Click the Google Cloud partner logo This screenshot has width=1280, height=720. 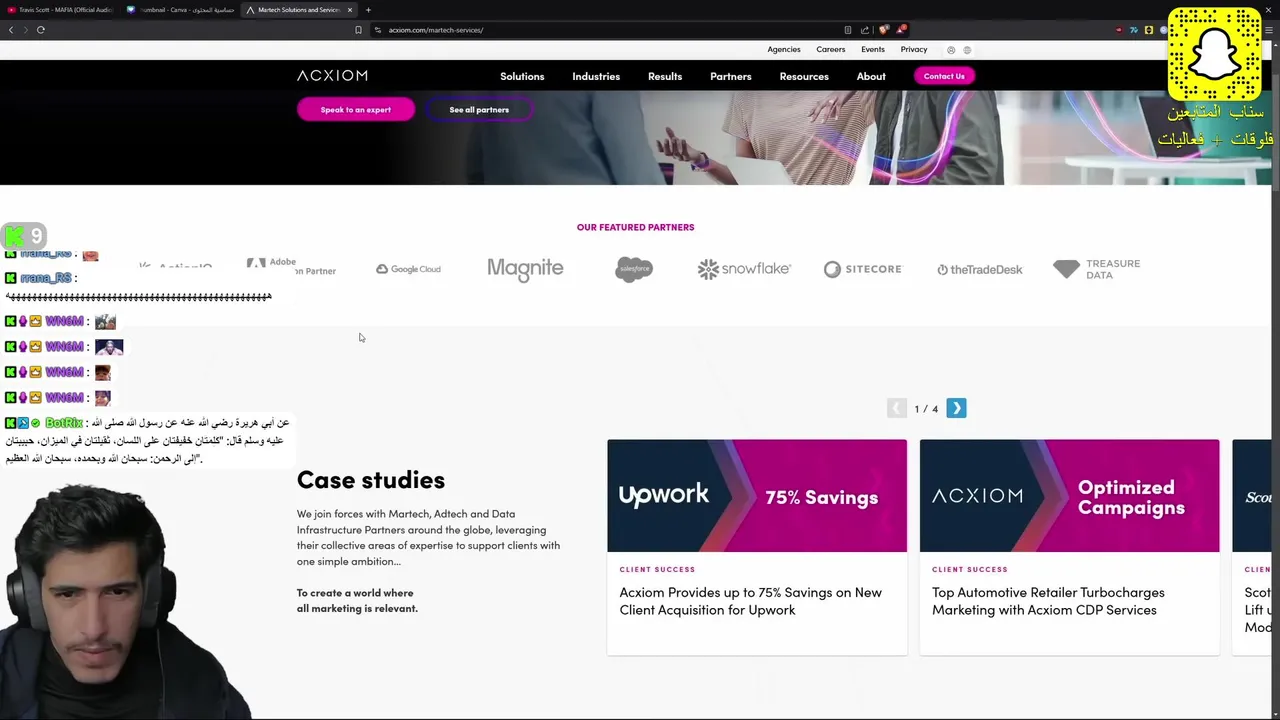pos(408,269)
